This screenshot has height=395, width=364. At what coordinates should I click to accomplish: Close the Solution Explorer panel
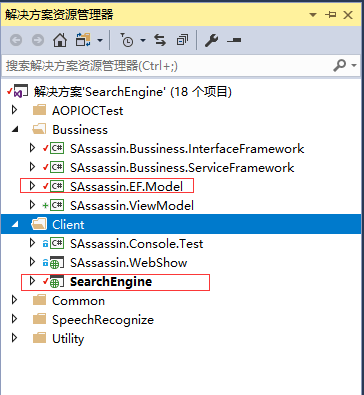click(x=348, y=15)
